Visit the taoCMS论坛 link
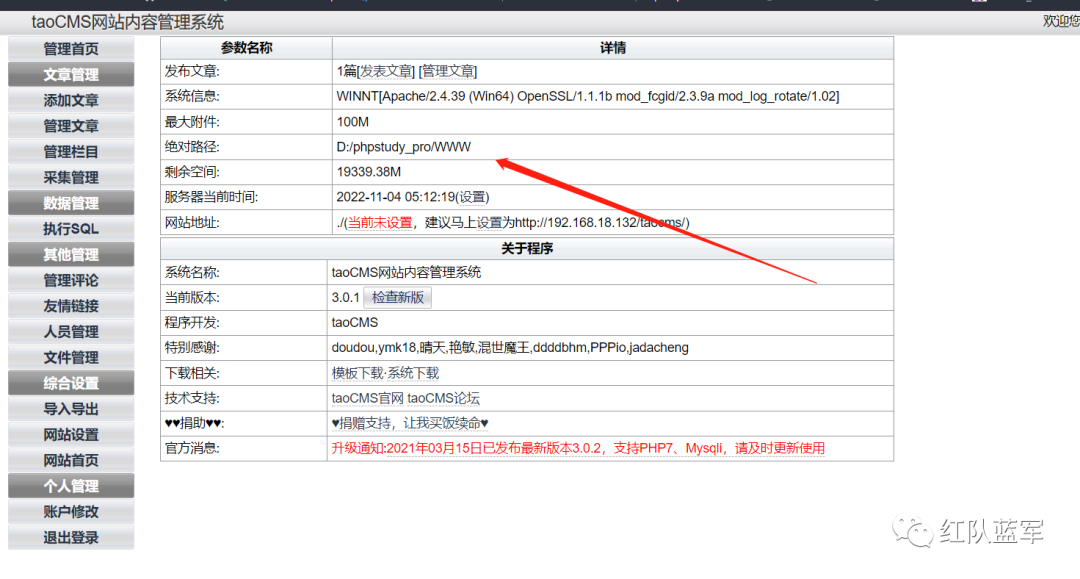This screenshot has width=1080, height=579. (x=444, y=398)
